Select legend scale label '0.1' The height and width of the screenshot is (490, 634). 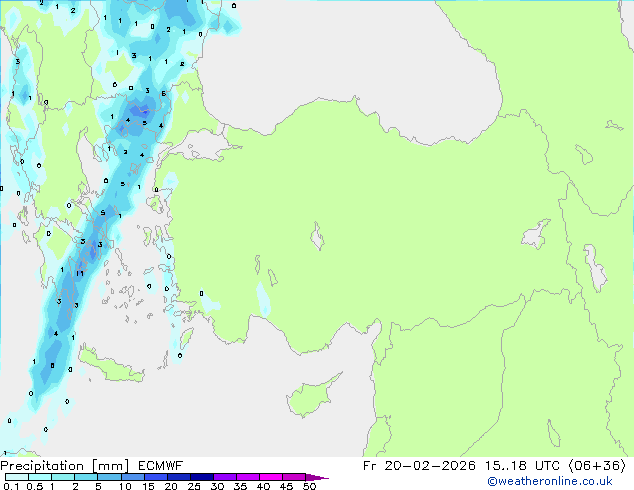click(11, 486)
